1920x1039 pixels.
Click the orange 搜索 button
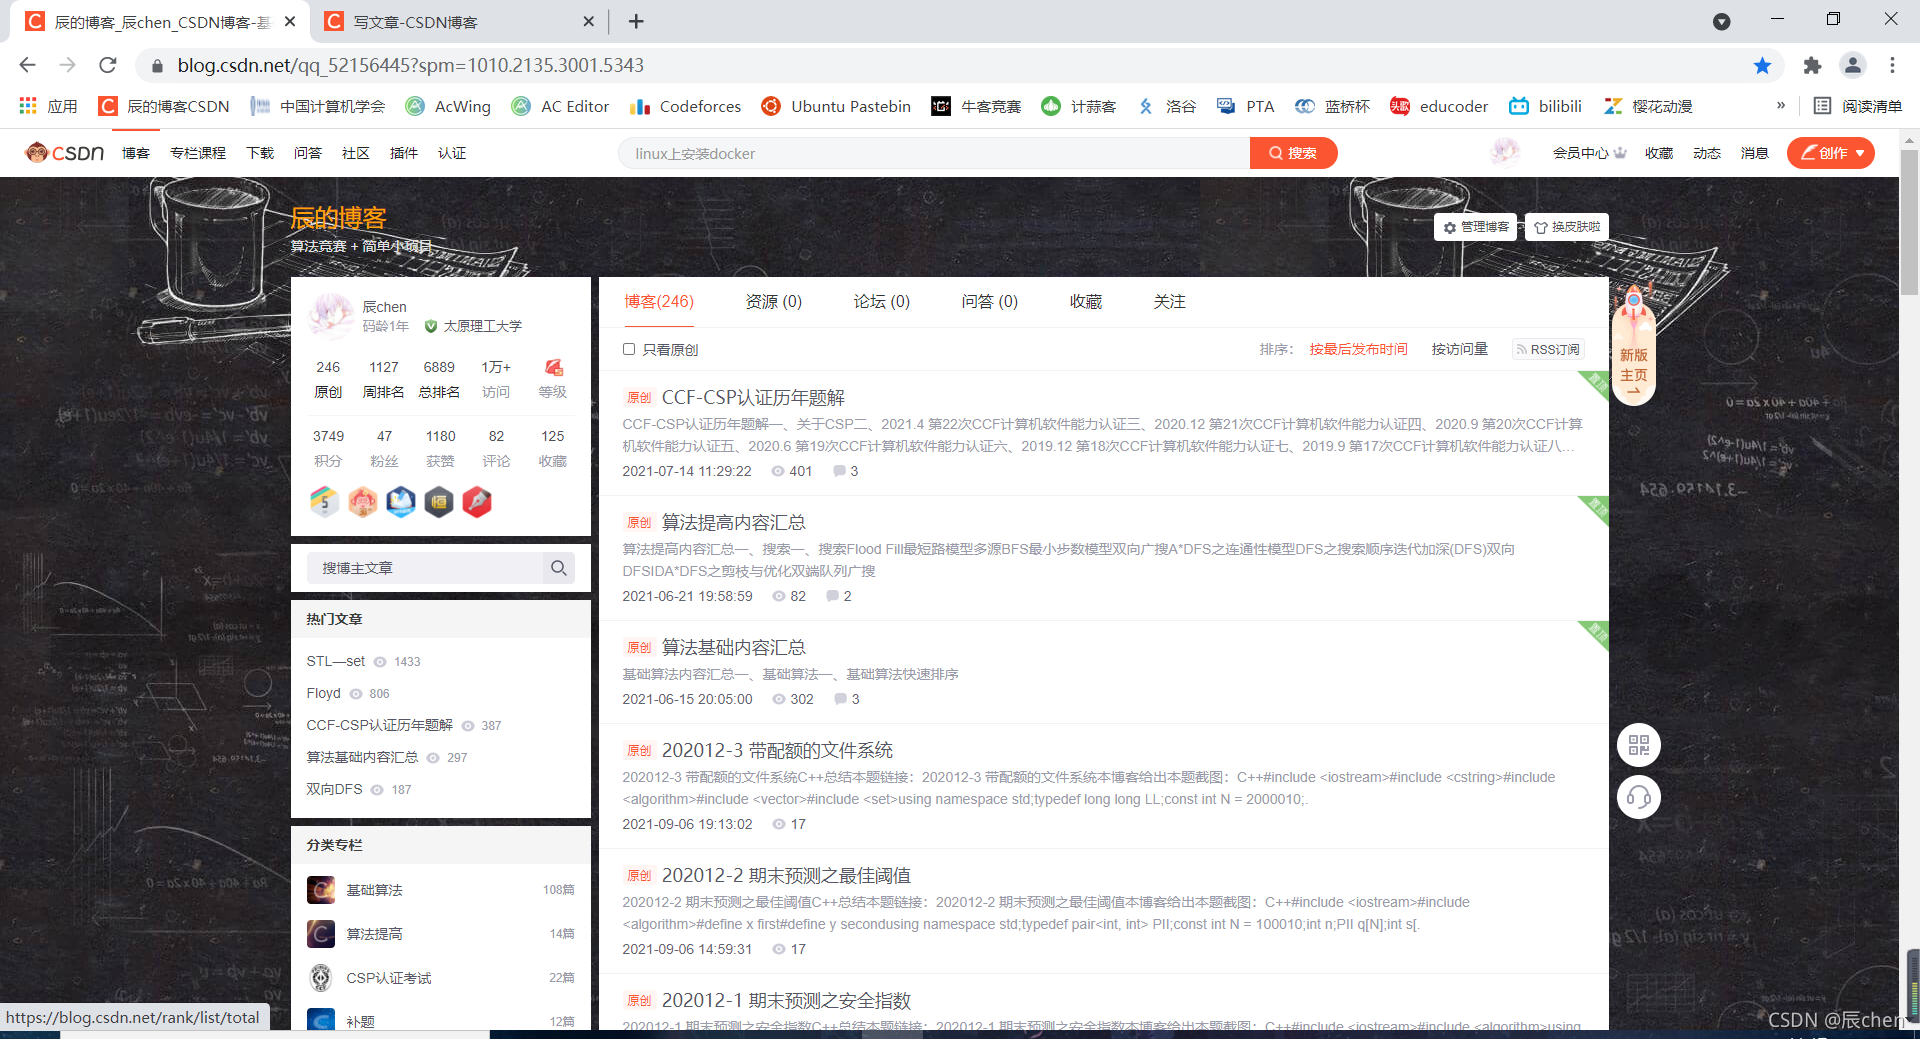coord(1293,153)
